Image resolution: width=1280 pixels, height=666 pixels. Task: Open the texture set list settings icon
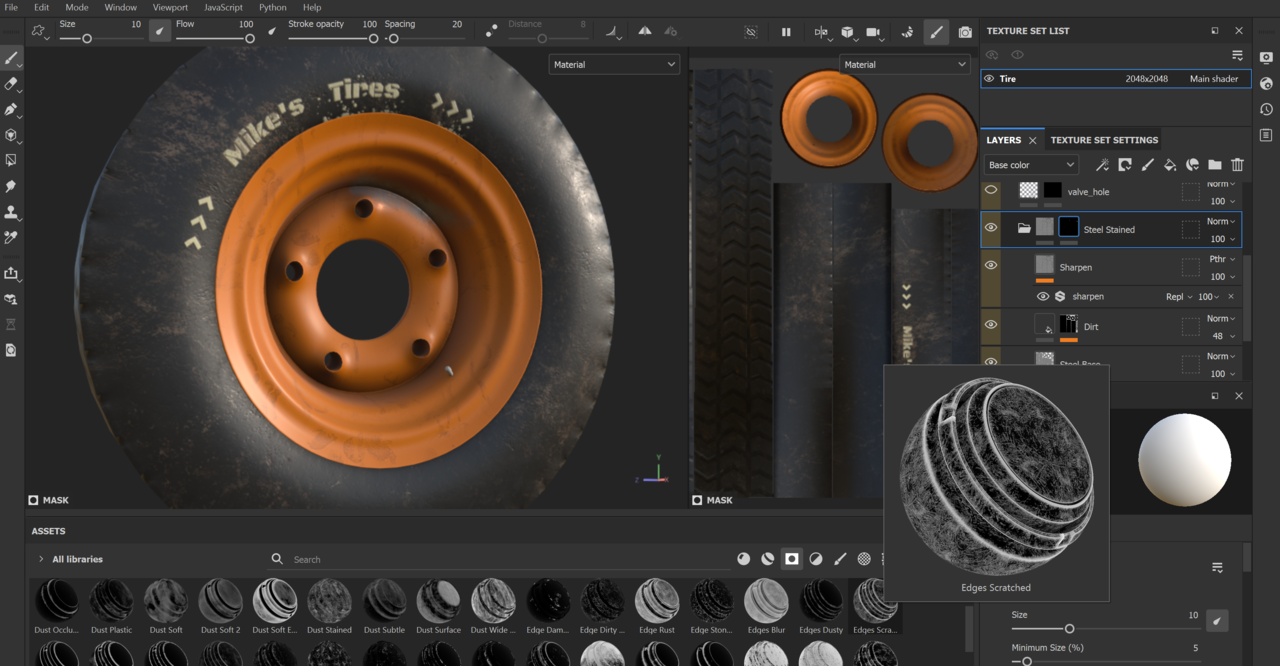coord(1237,55)
